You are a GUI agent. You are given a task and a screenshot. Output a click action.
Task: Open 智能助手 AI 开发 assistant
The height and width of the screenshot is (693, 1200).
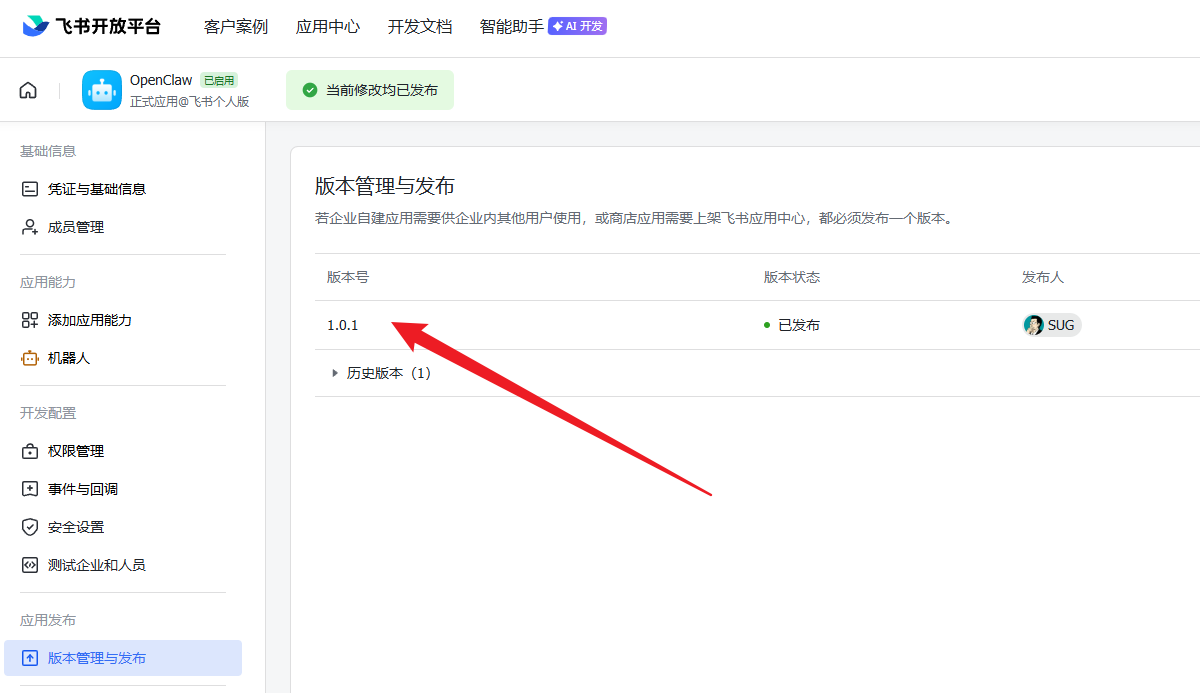pos(542,27)
